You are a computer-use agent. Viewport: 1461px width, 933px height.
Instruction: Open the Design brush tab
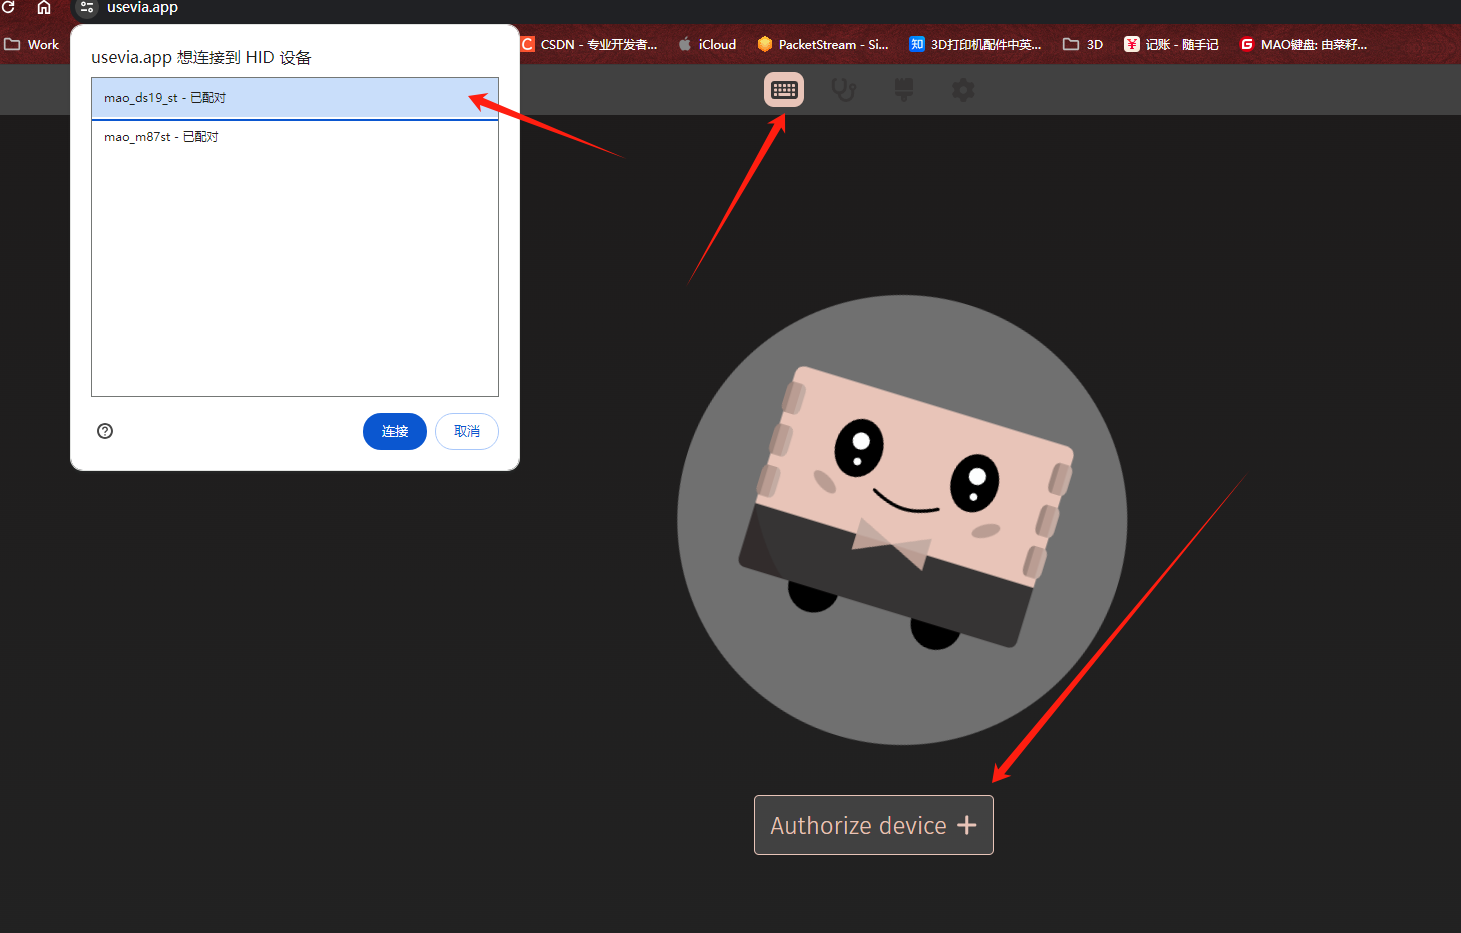click(x=904, y=90)
